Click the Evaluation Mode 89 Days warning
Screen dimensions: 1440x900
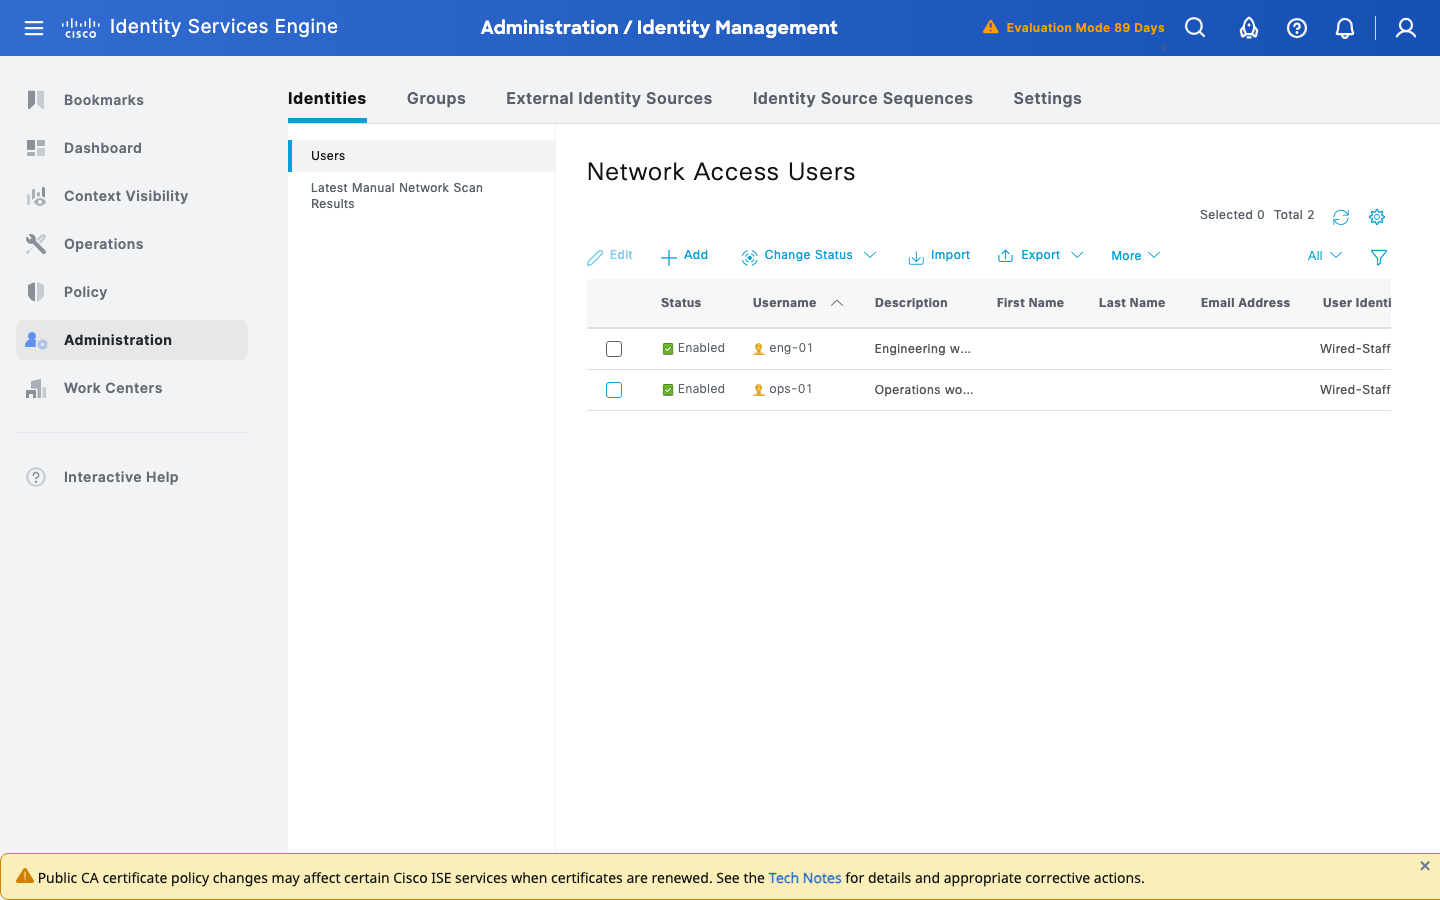(1074, 28)
